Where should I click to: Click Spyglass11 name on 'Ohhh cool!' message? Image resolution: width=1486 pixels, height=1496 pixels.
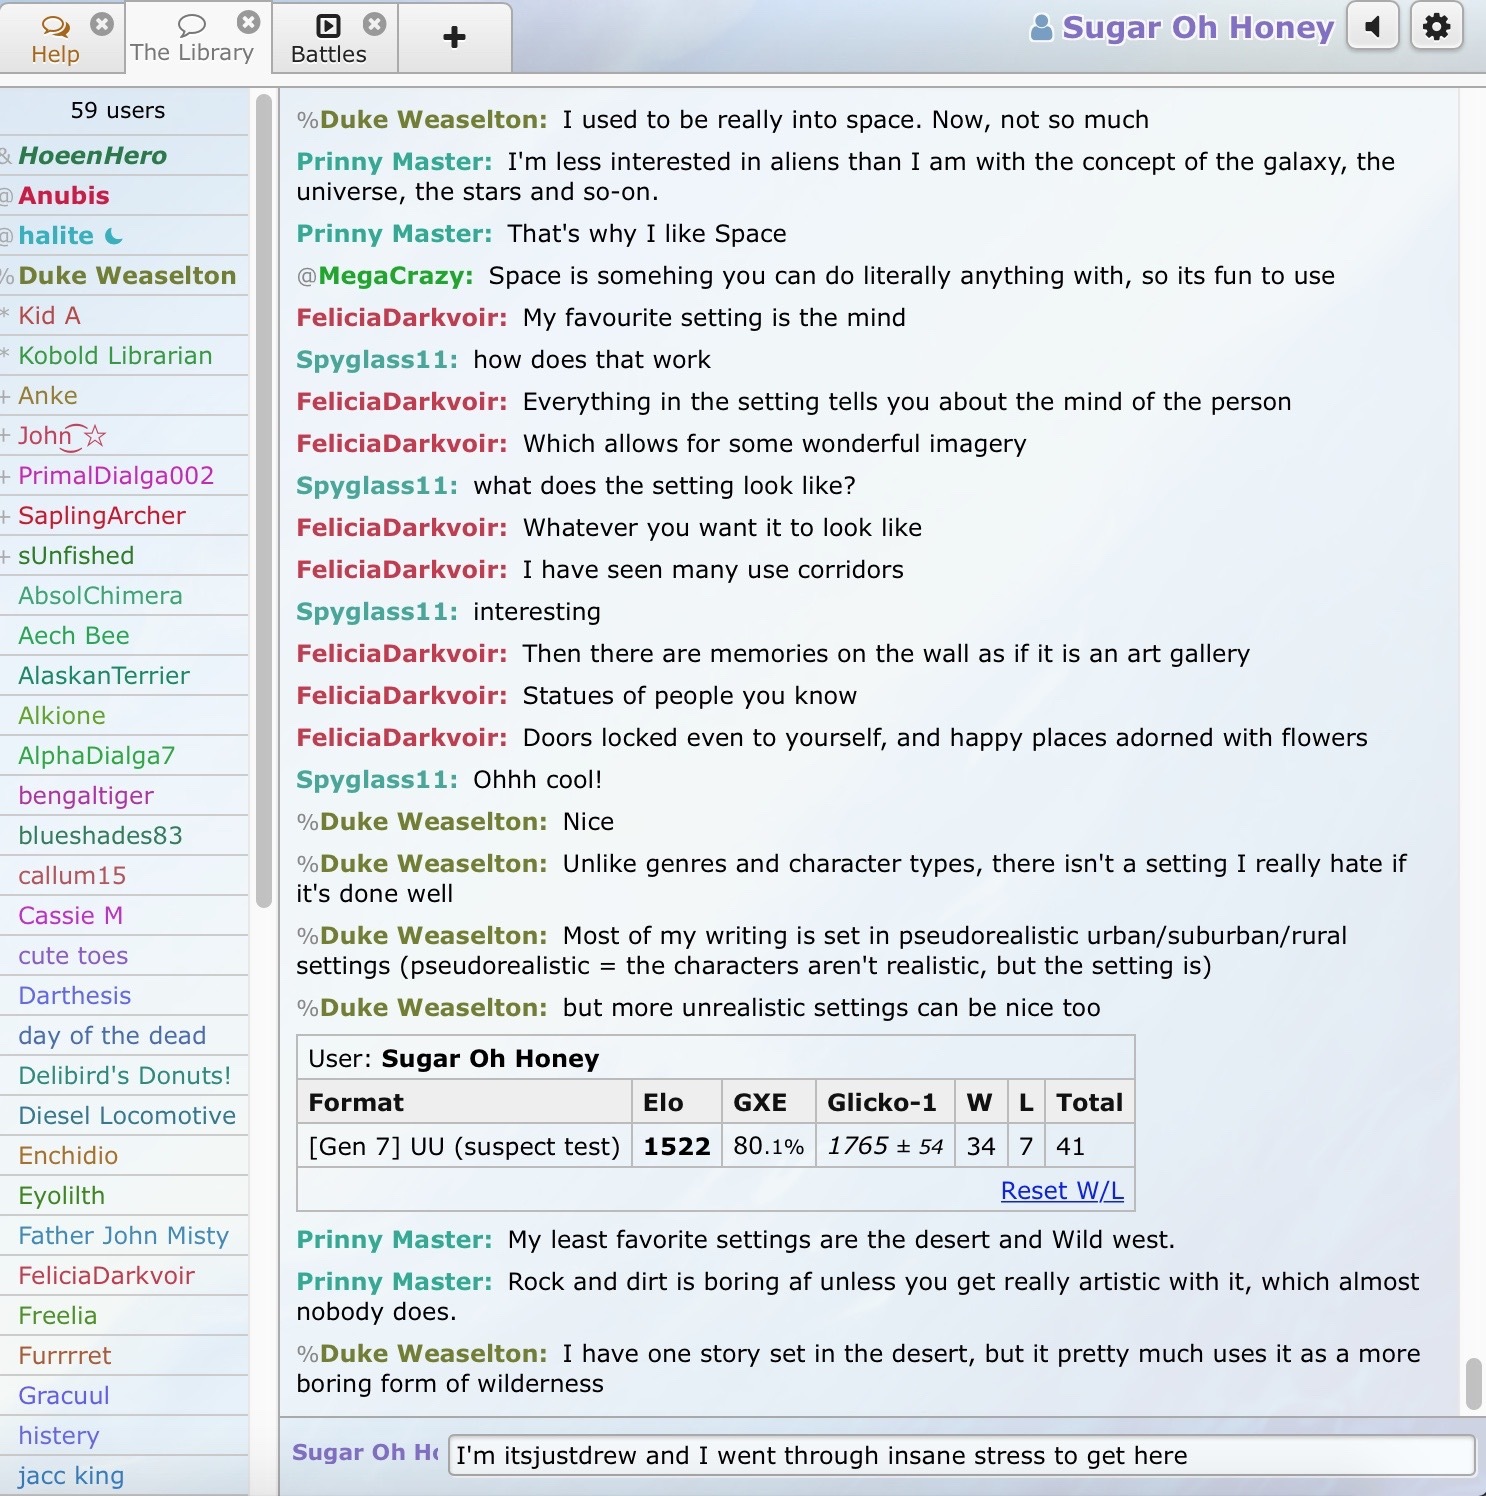[x=376, y=780]
